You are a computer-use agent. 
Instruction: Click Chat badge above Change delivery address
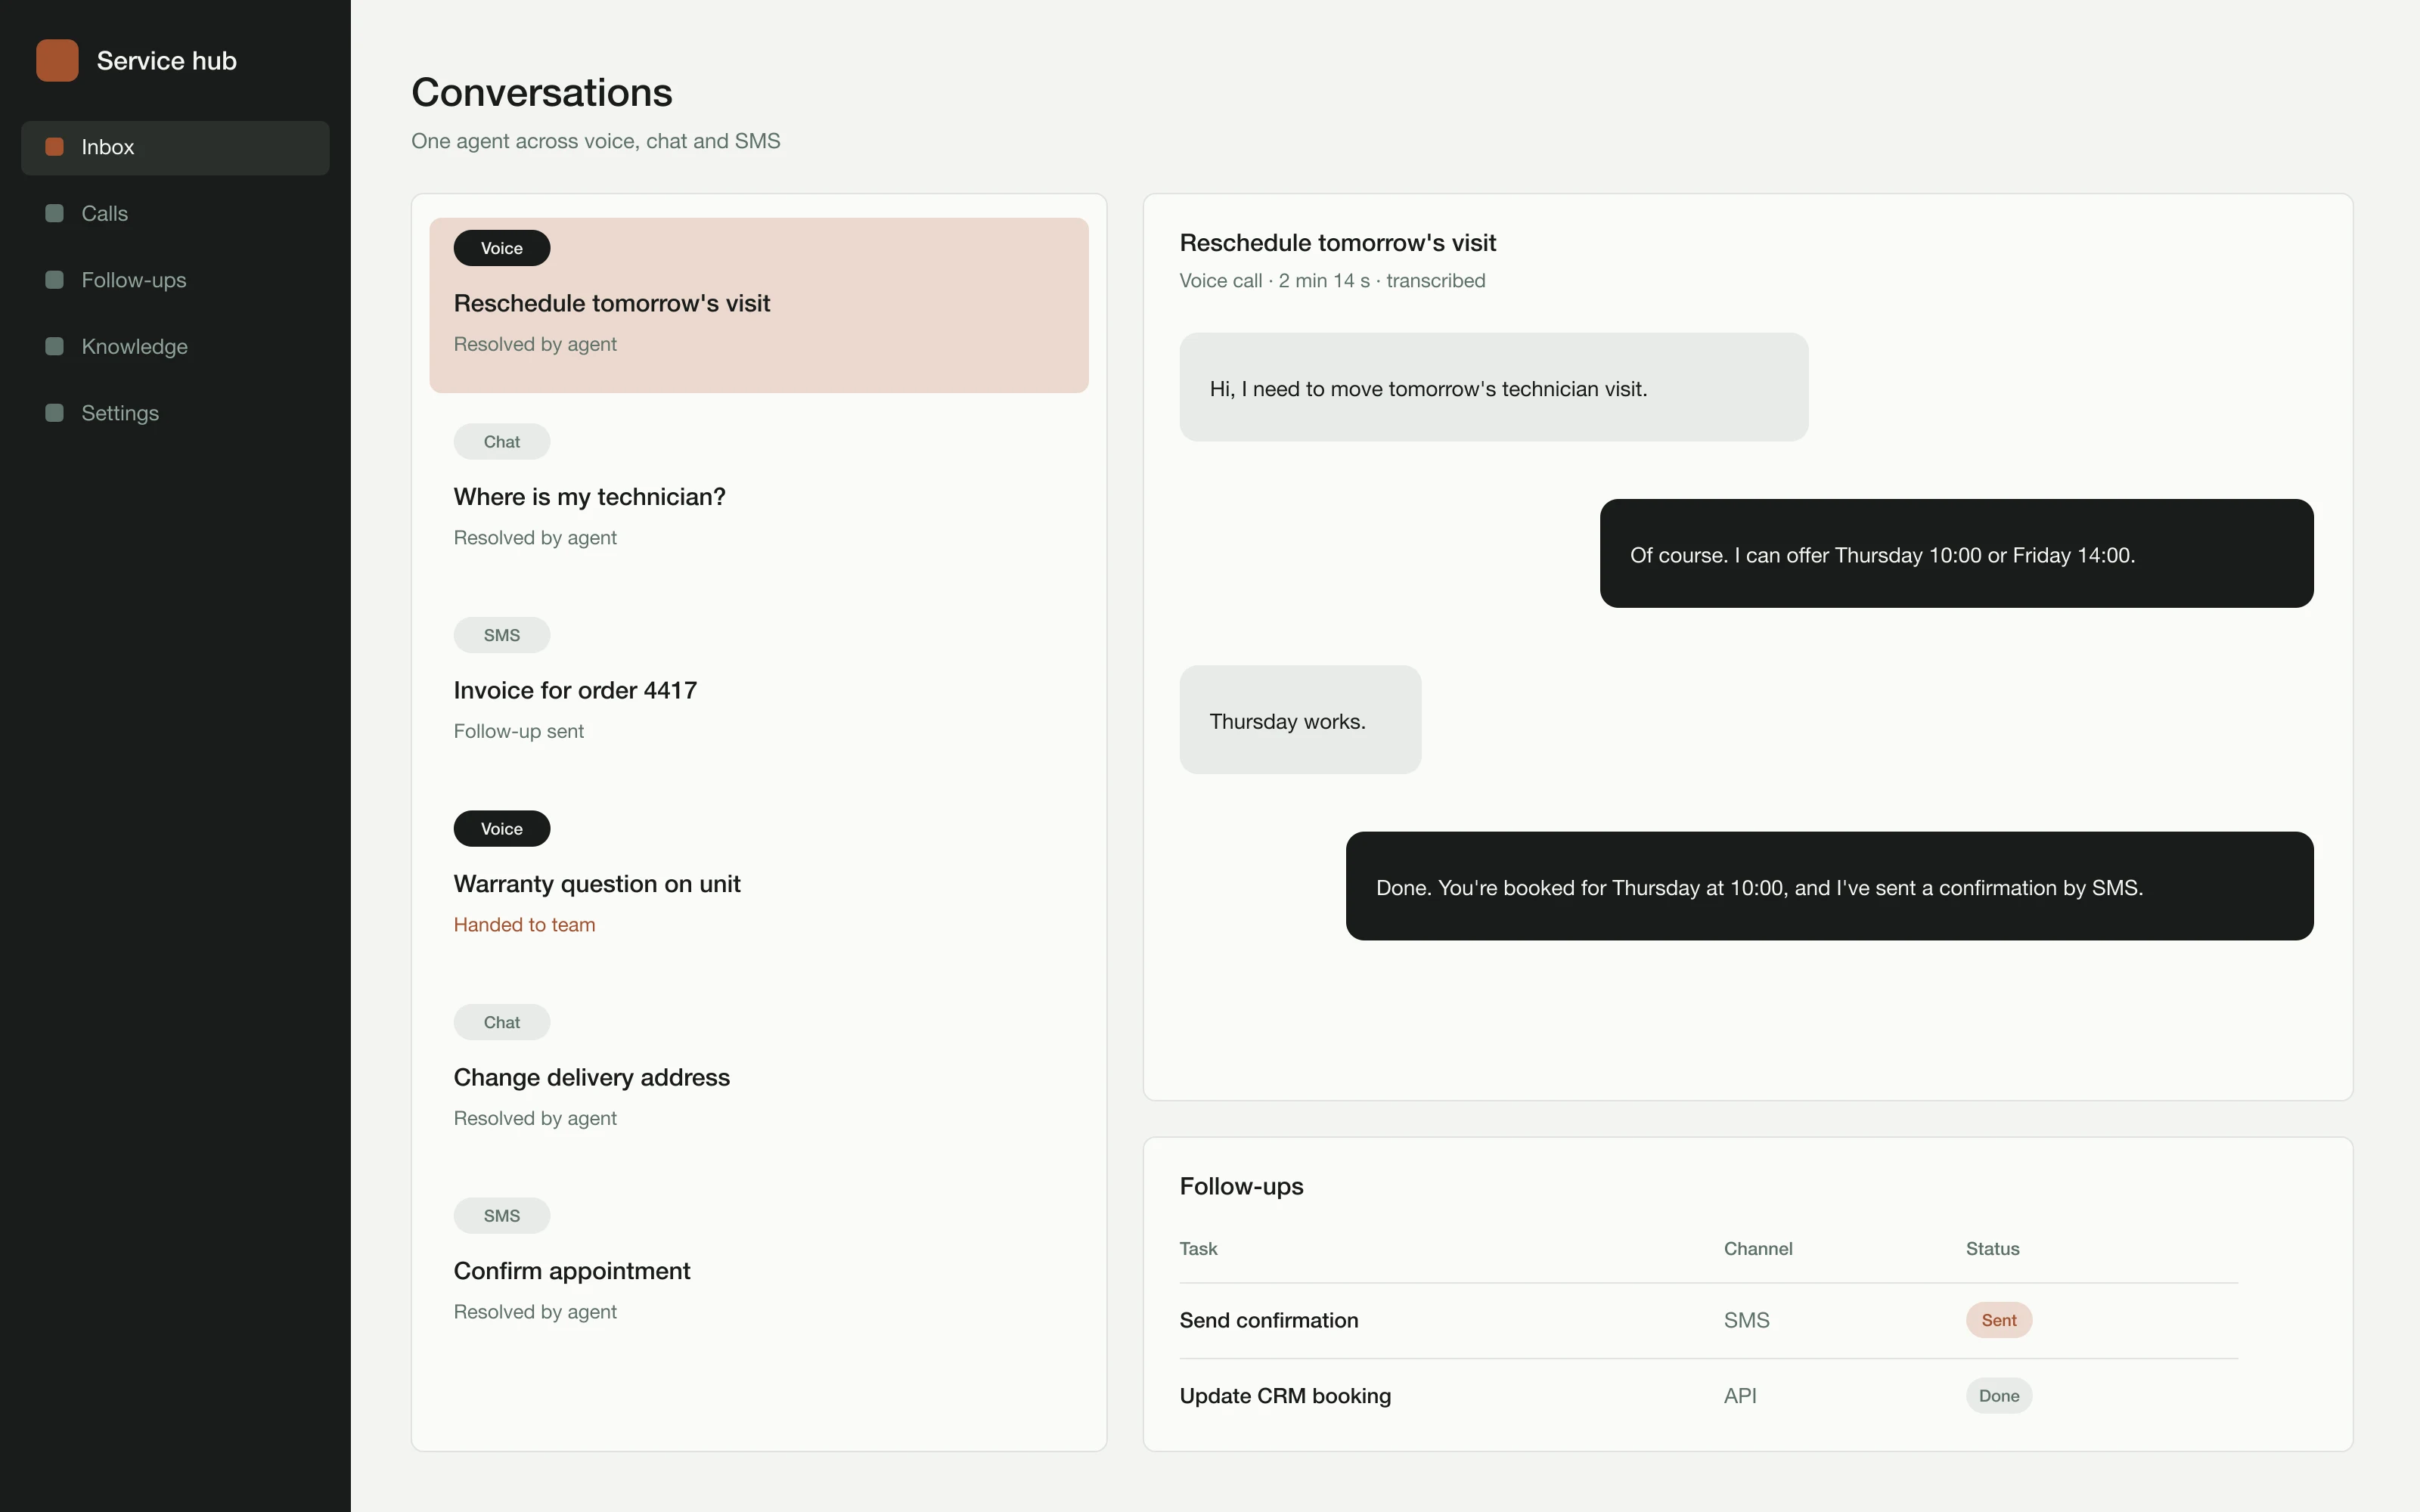[x=502, y=1022]
